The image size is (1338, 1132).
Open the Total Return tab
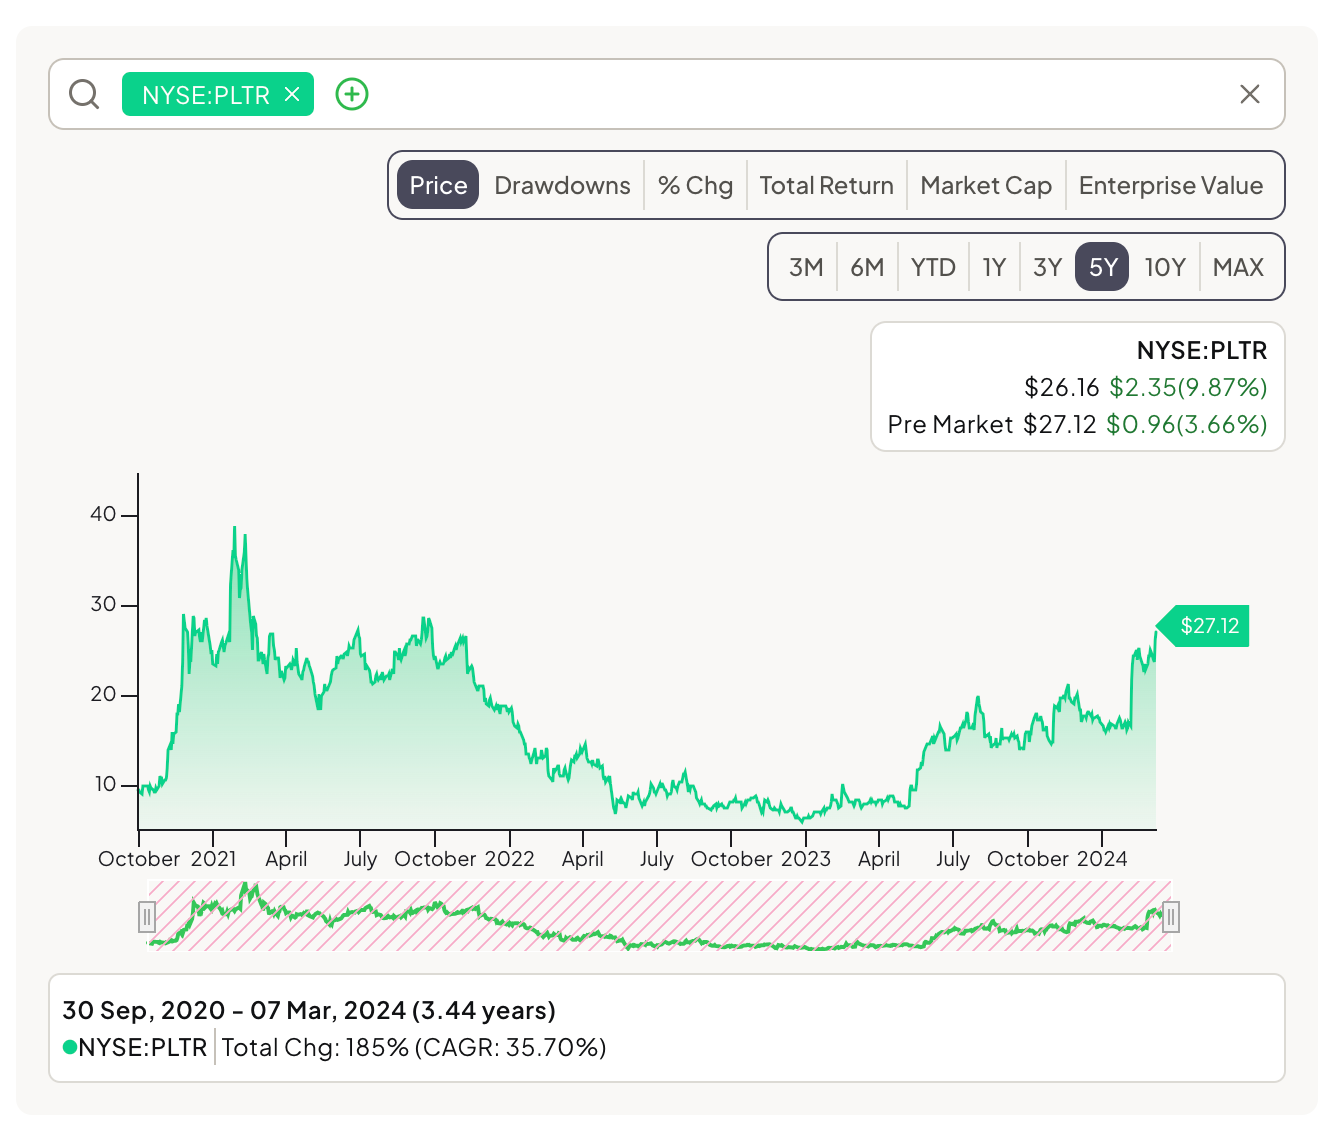(826, 185)
